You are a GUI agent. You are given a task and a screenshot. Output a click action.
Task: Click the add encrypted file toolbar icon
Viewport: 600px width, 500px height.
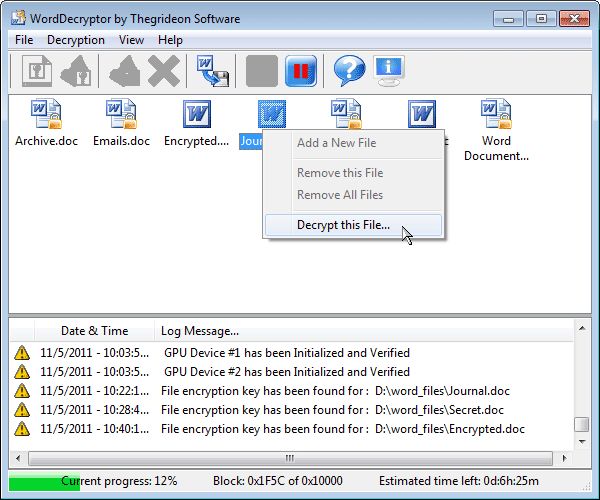[x=37, y=70]
